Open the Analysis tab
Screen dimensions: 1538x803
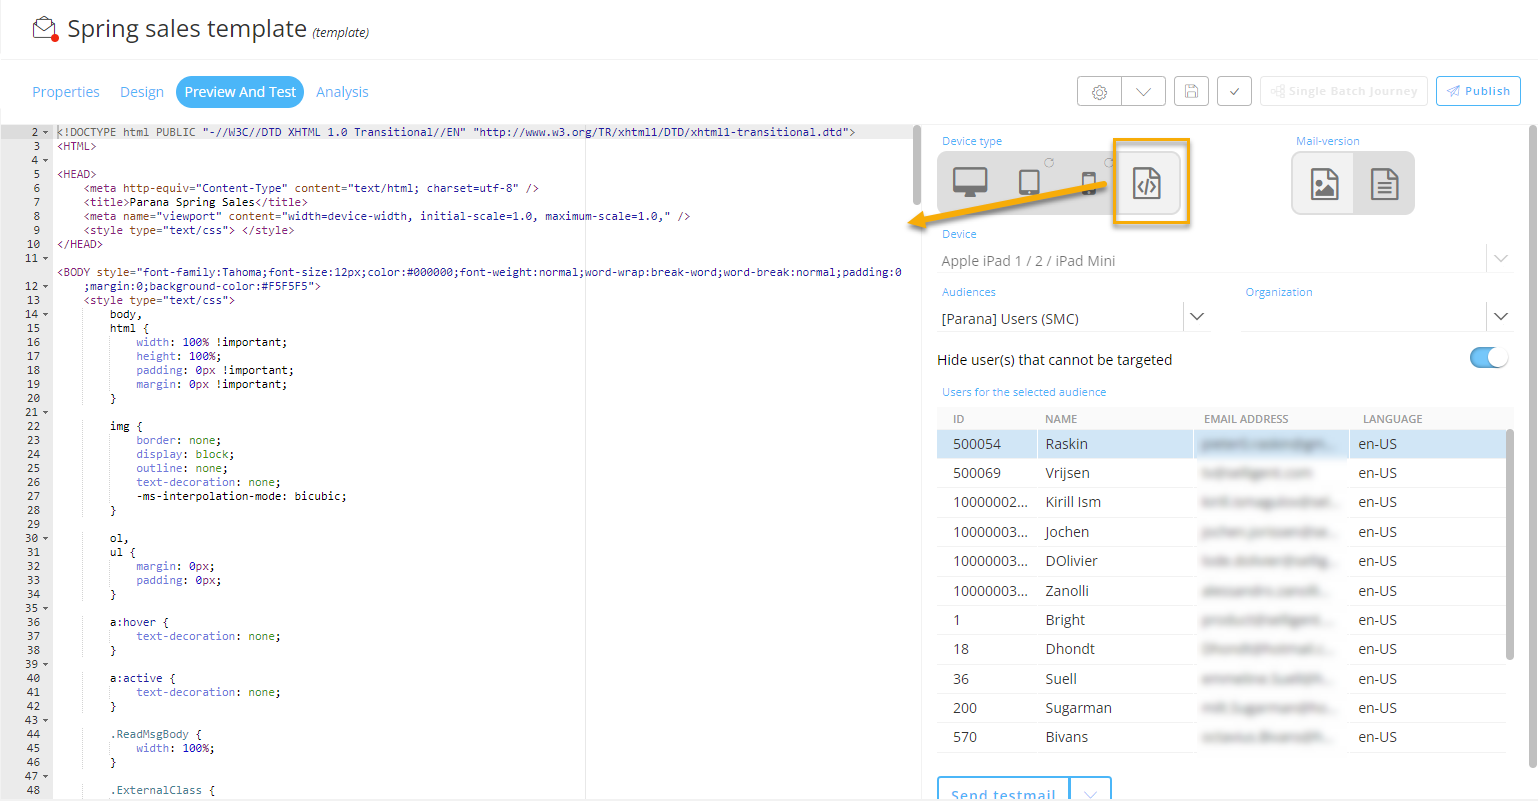[x=342, y=92]
